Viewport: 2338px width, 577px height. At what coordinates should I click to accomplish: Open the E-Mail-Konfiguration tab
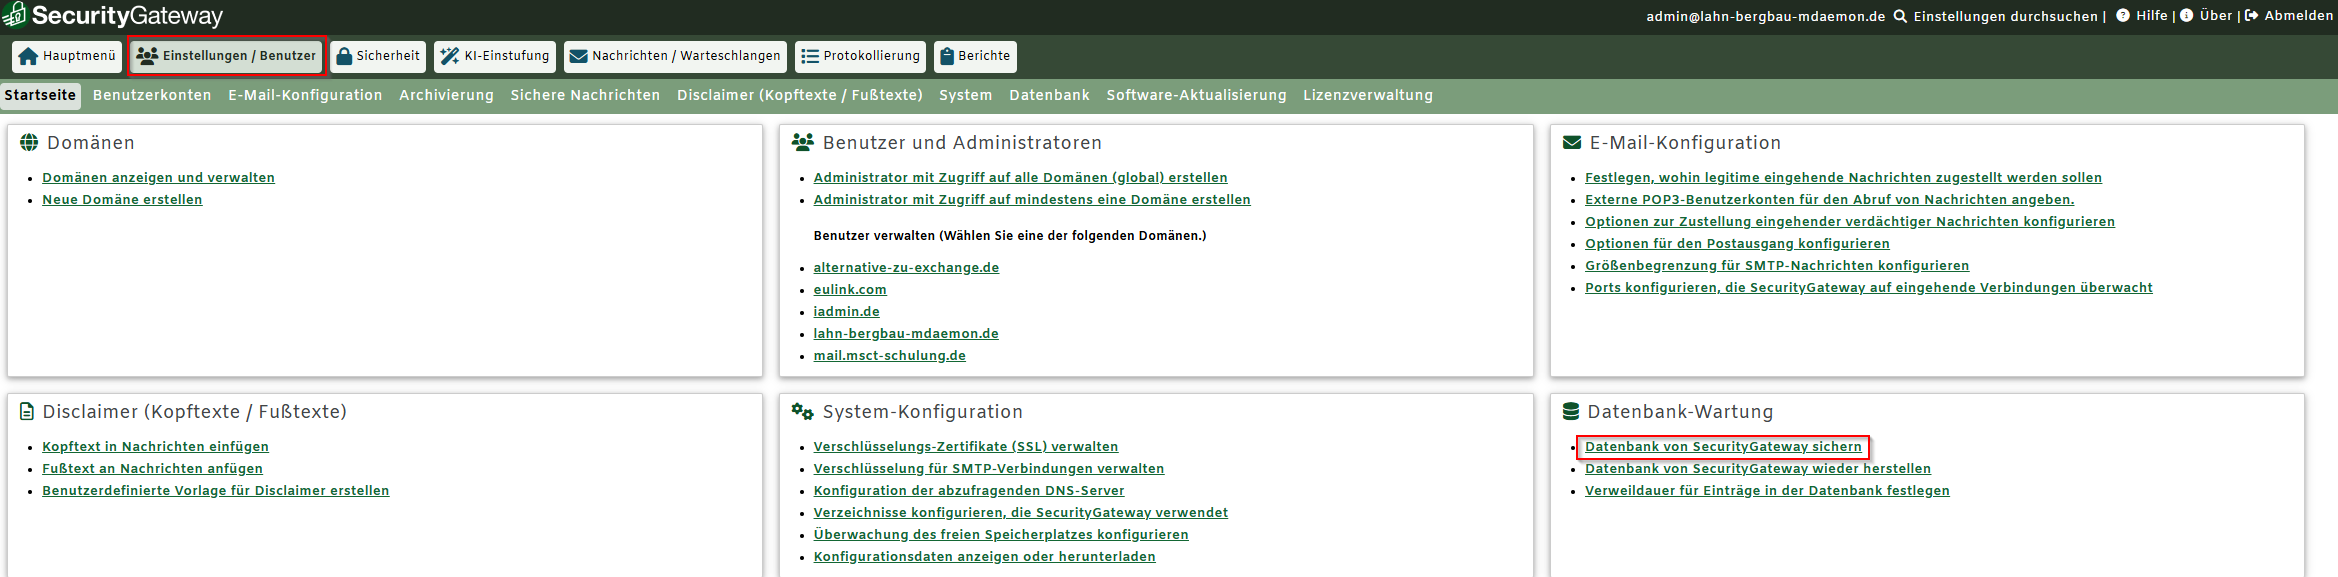pos(305,95)
